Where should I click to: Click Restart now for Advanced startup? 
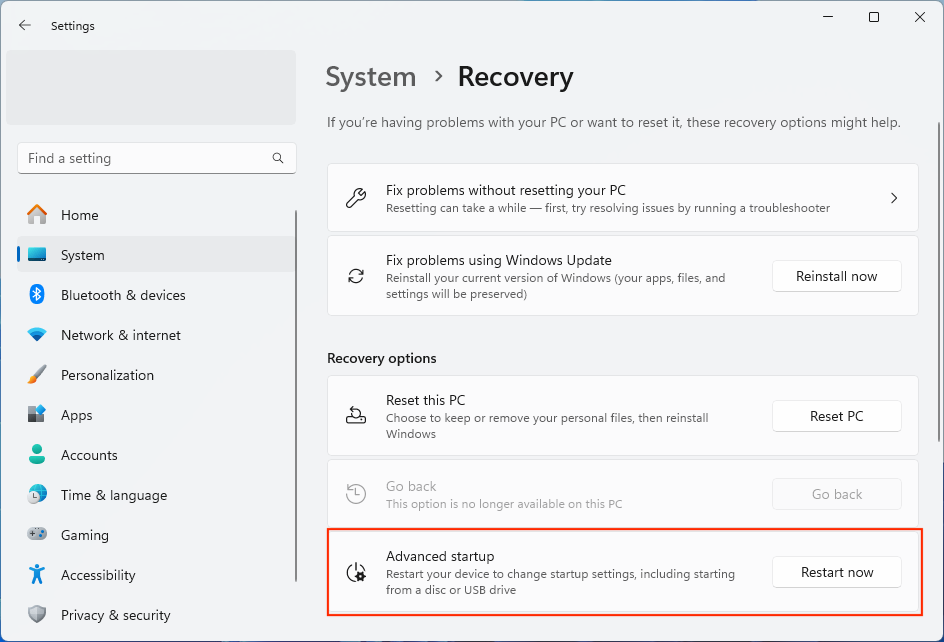[x=836, y=572]
